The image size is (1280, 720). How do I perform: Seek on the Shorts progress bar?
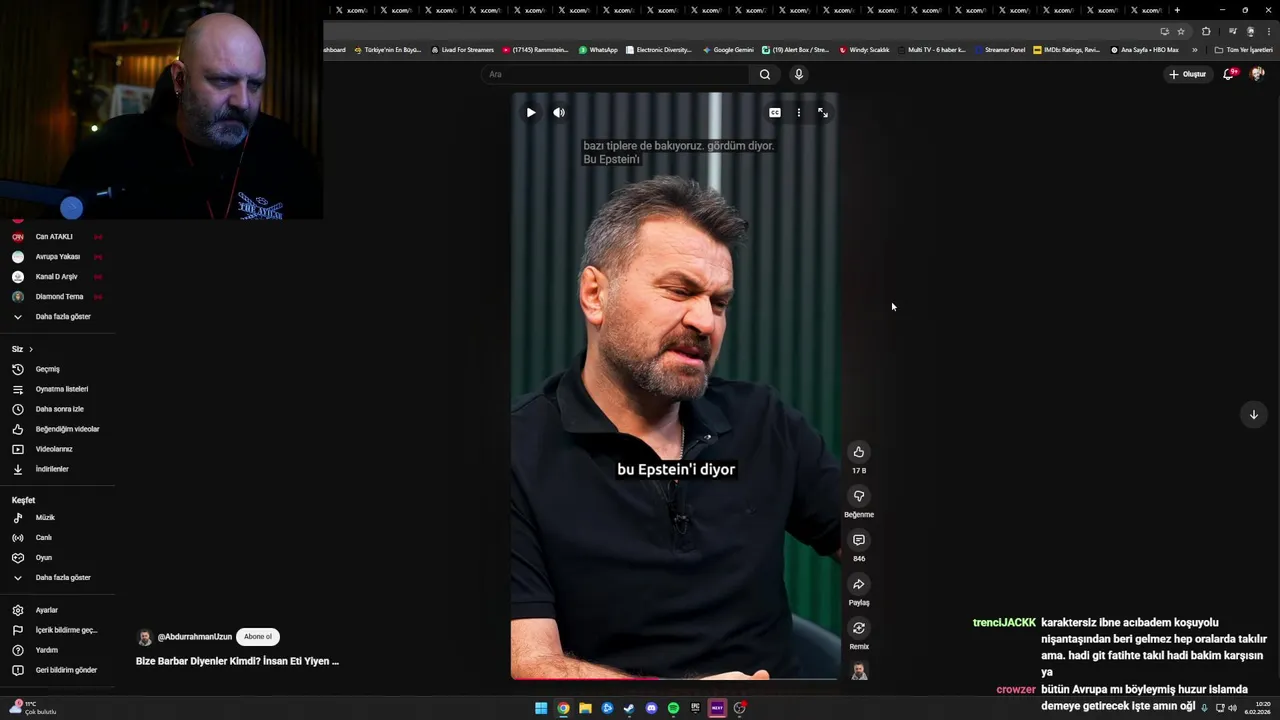pos(674,679)
